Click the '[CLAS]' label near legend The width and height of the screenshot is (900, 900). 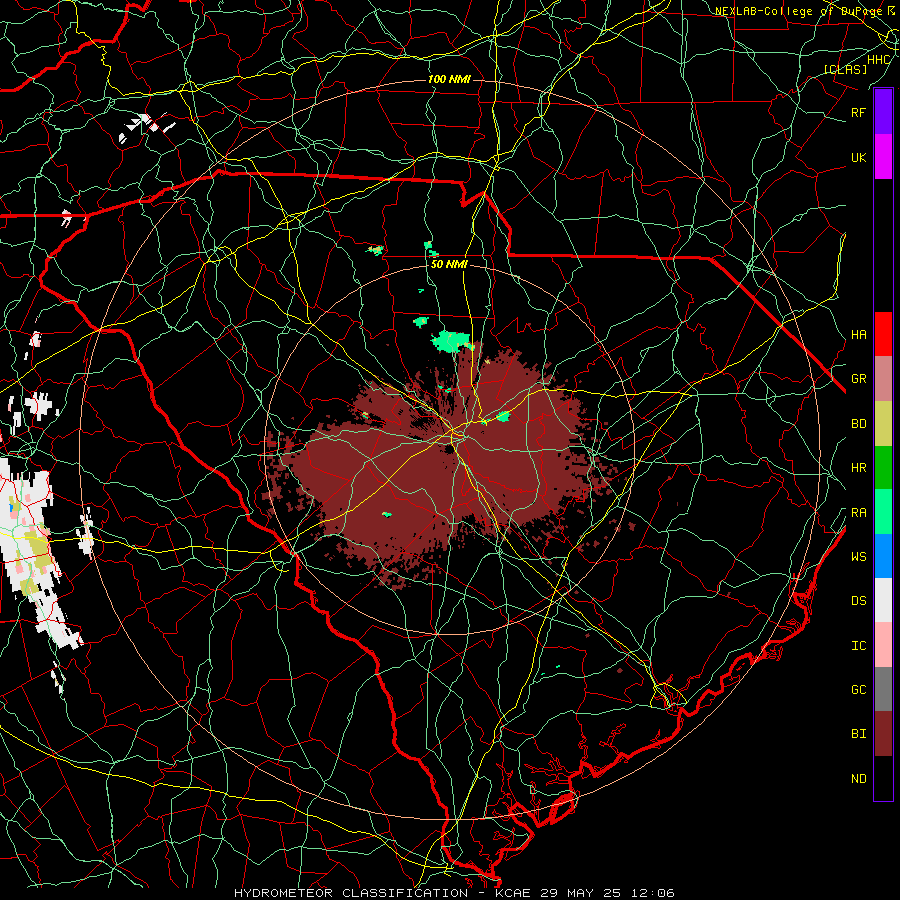(x=845, y=69)
